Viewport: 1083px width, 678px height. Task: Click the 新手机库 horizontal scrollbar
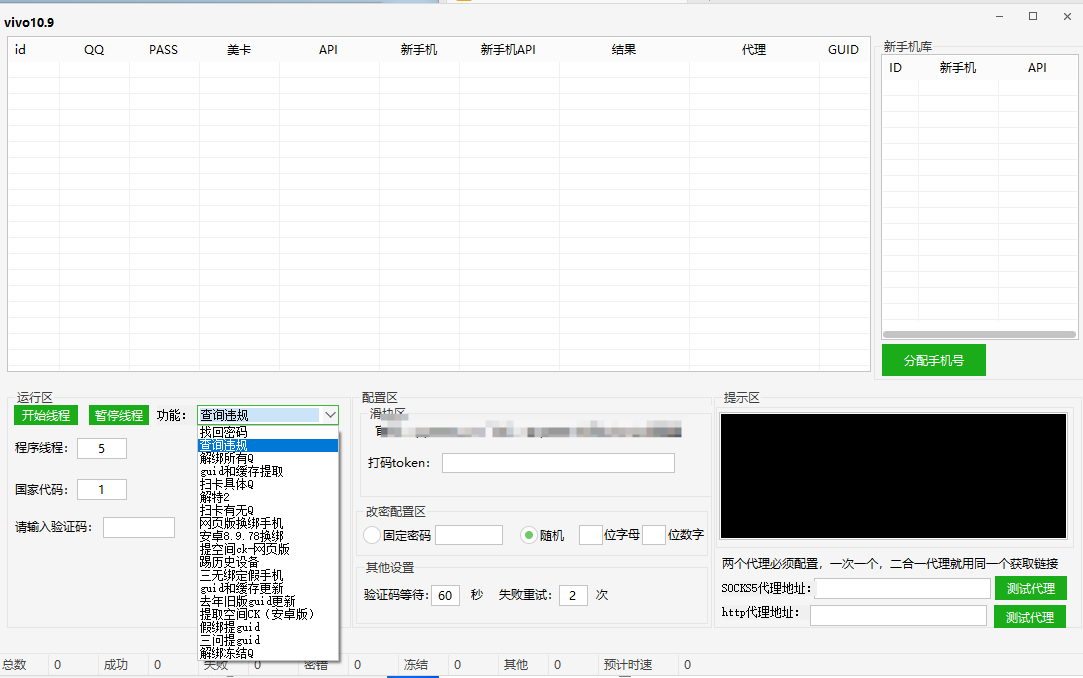coord(978,335)
